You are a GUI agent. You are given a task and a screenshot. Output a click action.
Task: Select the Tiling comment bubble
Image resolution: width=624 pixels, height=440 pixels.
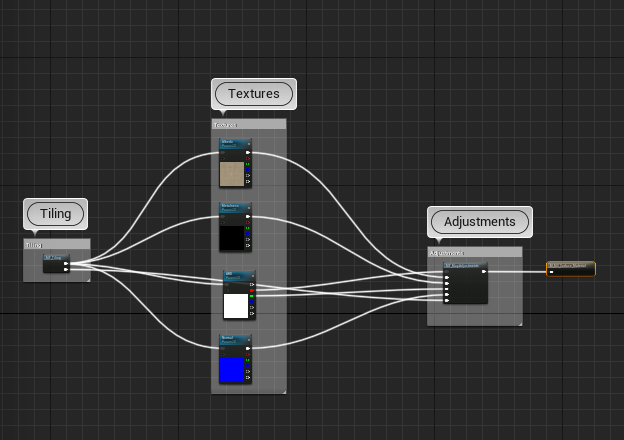point(55,214)
